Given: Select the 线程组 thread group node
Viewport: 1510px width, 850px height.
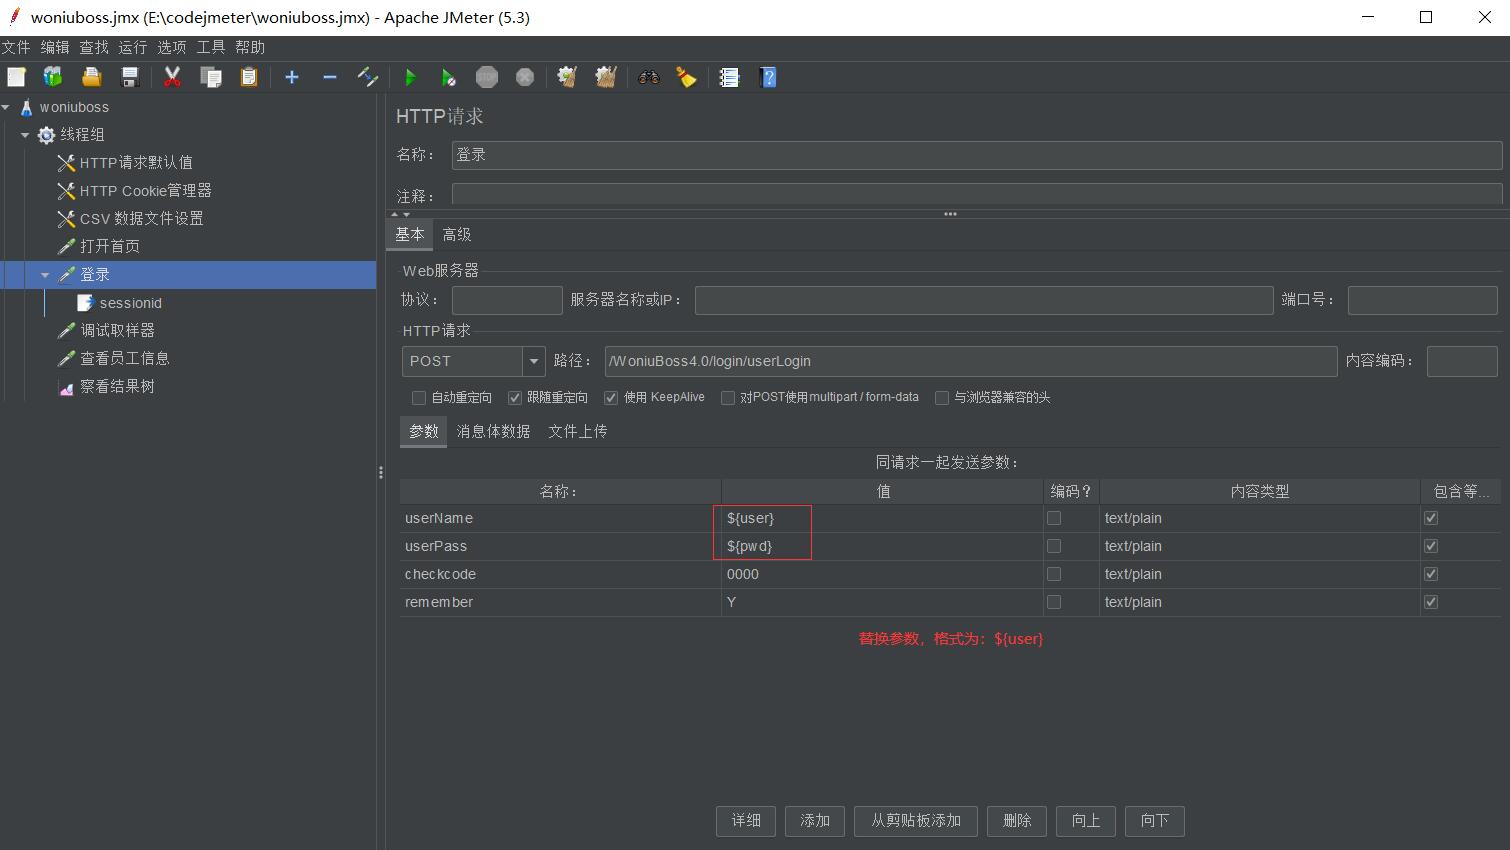Looking at the screenshot, I should pyautogui.click(x=82, y=134).
